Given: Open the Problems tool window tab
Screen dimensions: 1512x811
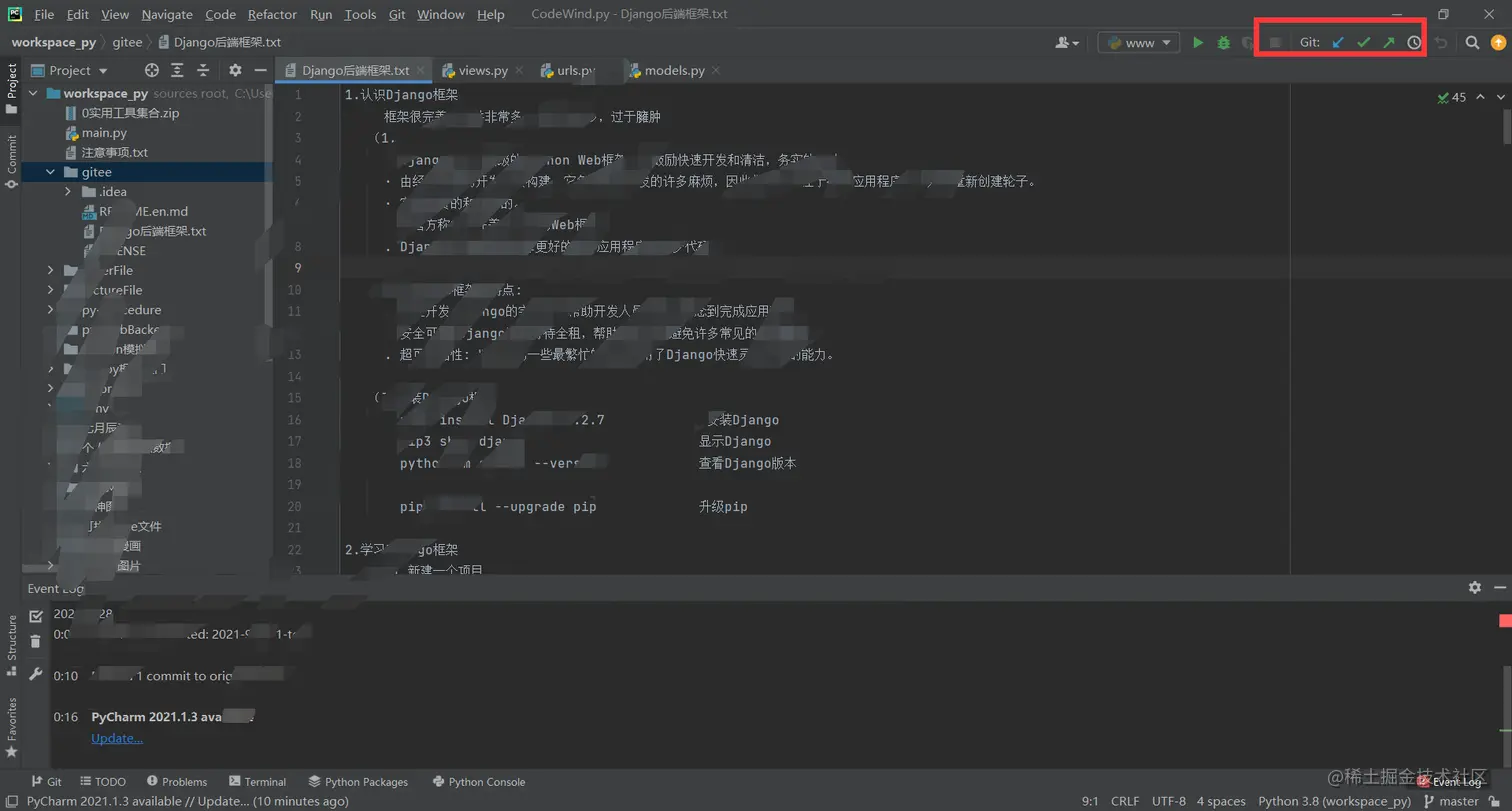Looking at the screenshot, I should [x=177, y=782].
